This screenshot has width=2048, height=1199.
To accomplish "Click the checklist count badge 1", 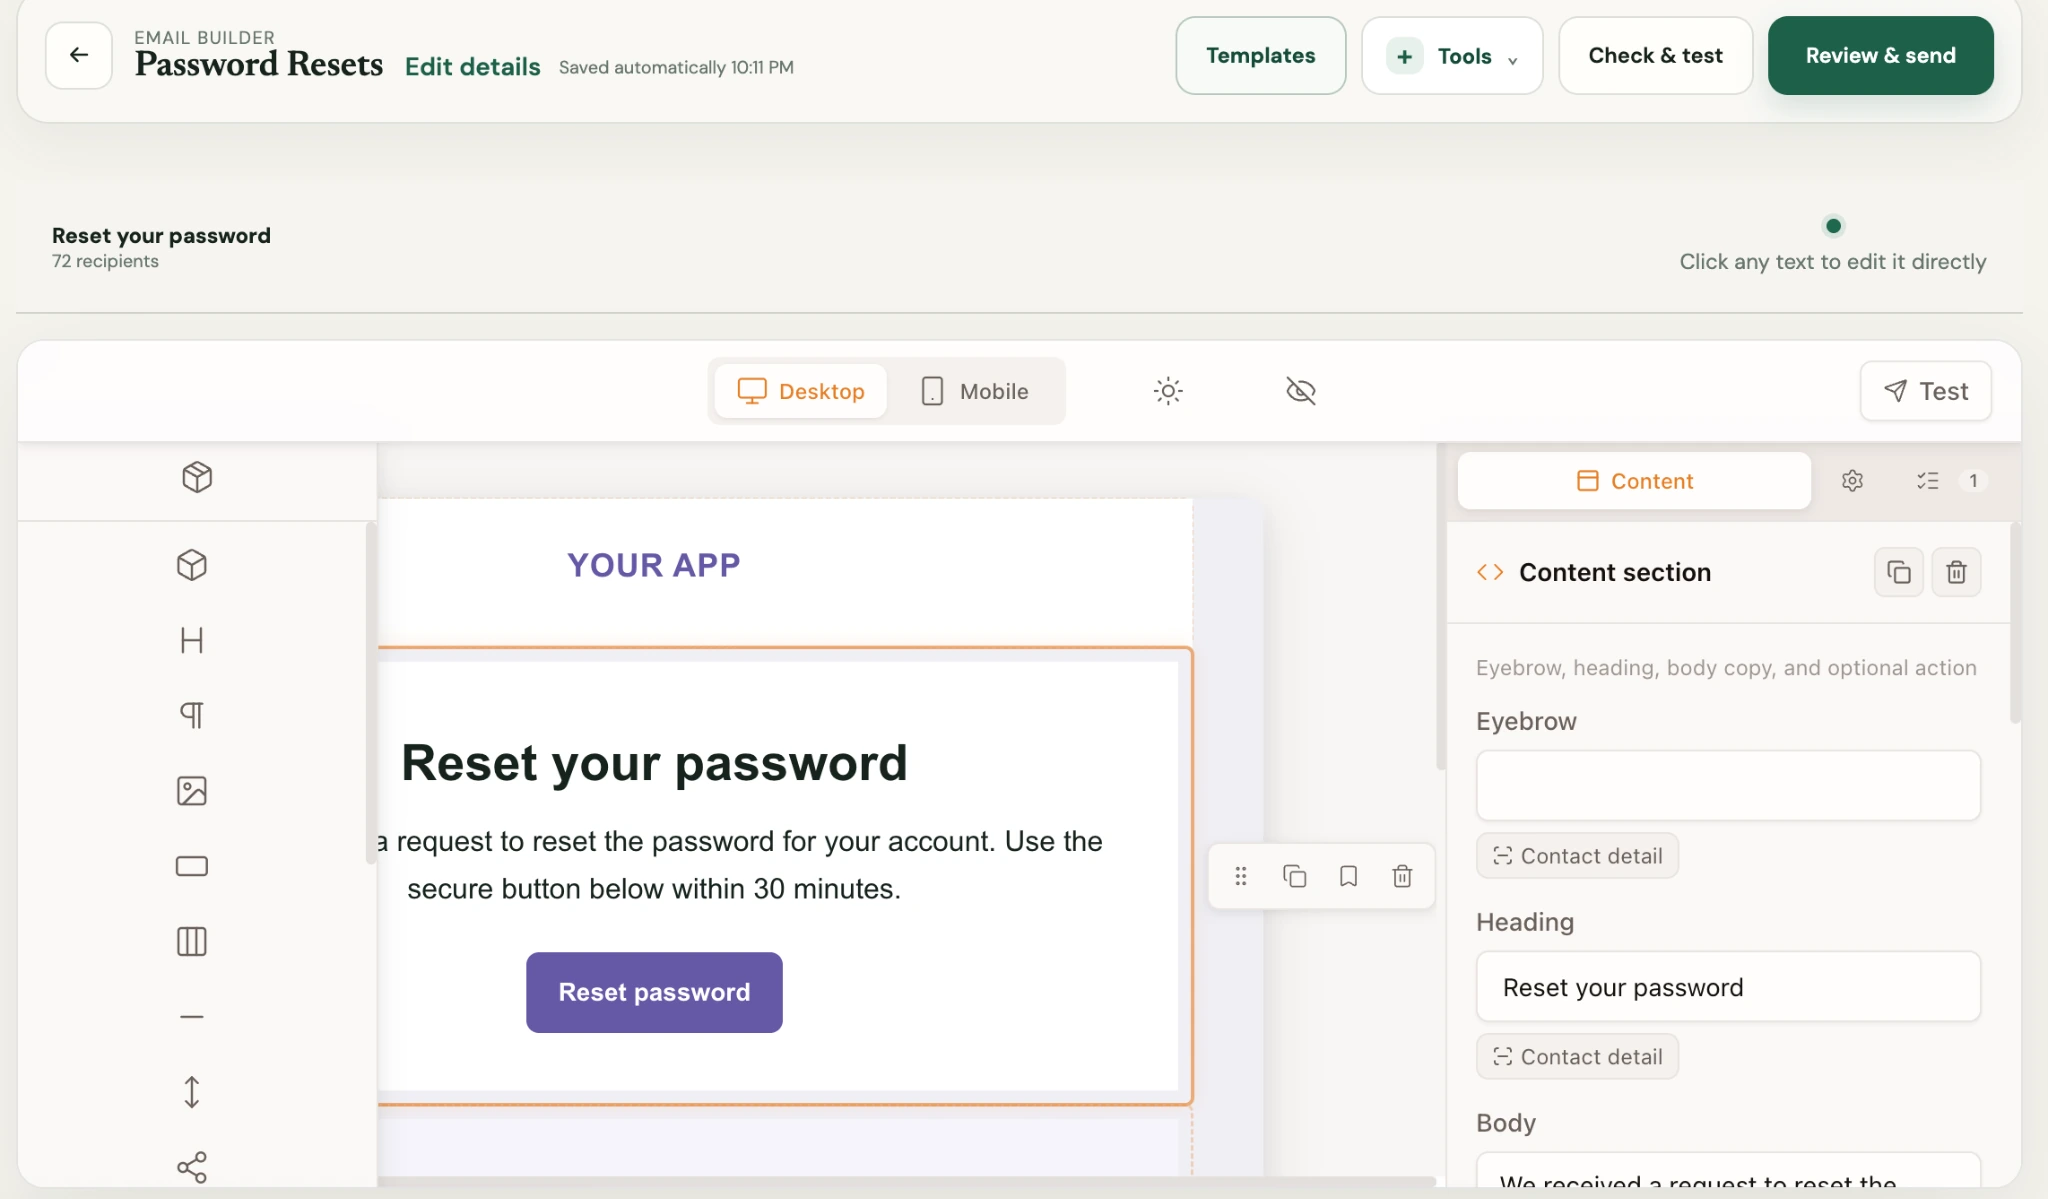I will pyautogui.click(x=1973, y=481).
